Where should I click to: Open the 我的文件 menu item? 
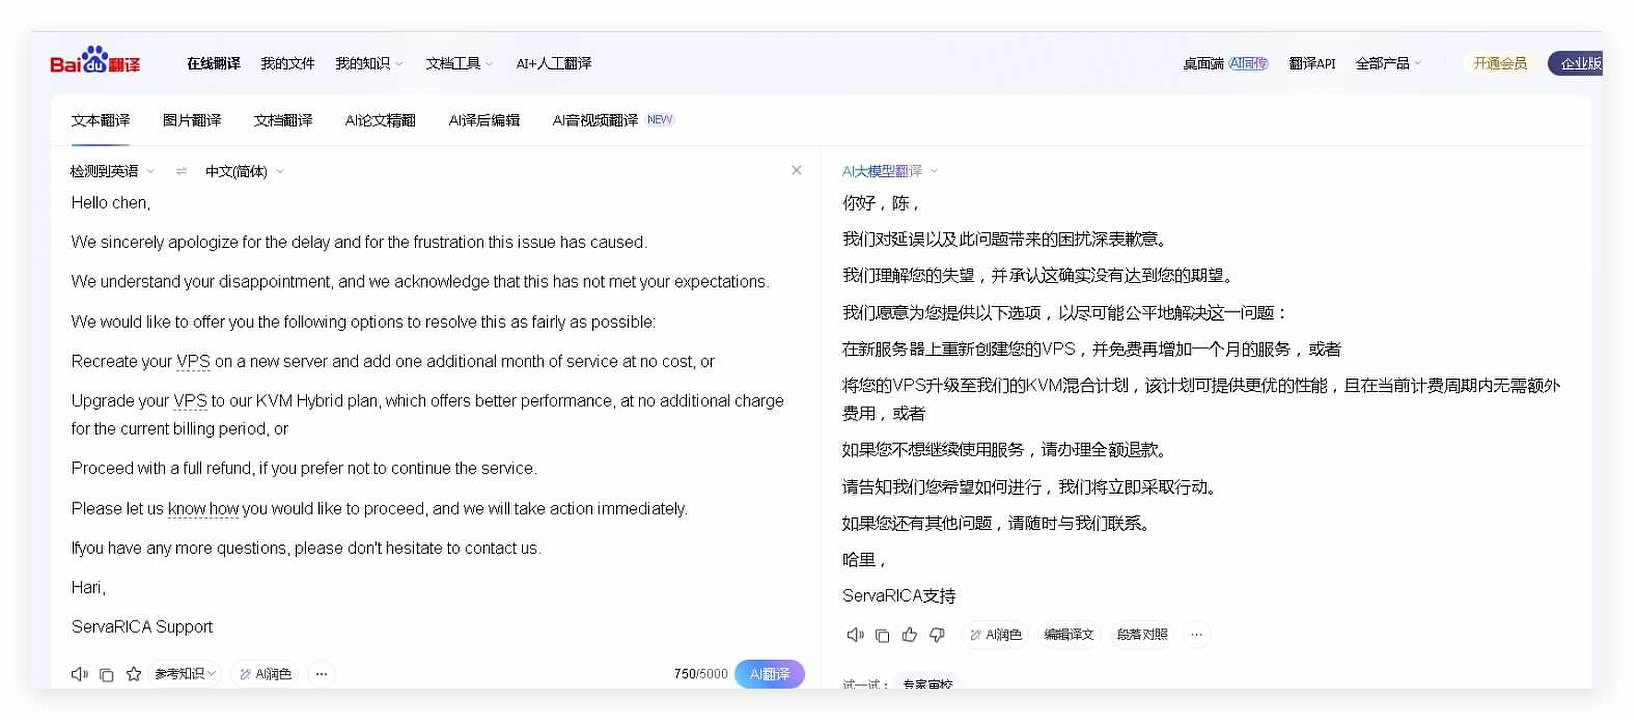coord(287,63)
